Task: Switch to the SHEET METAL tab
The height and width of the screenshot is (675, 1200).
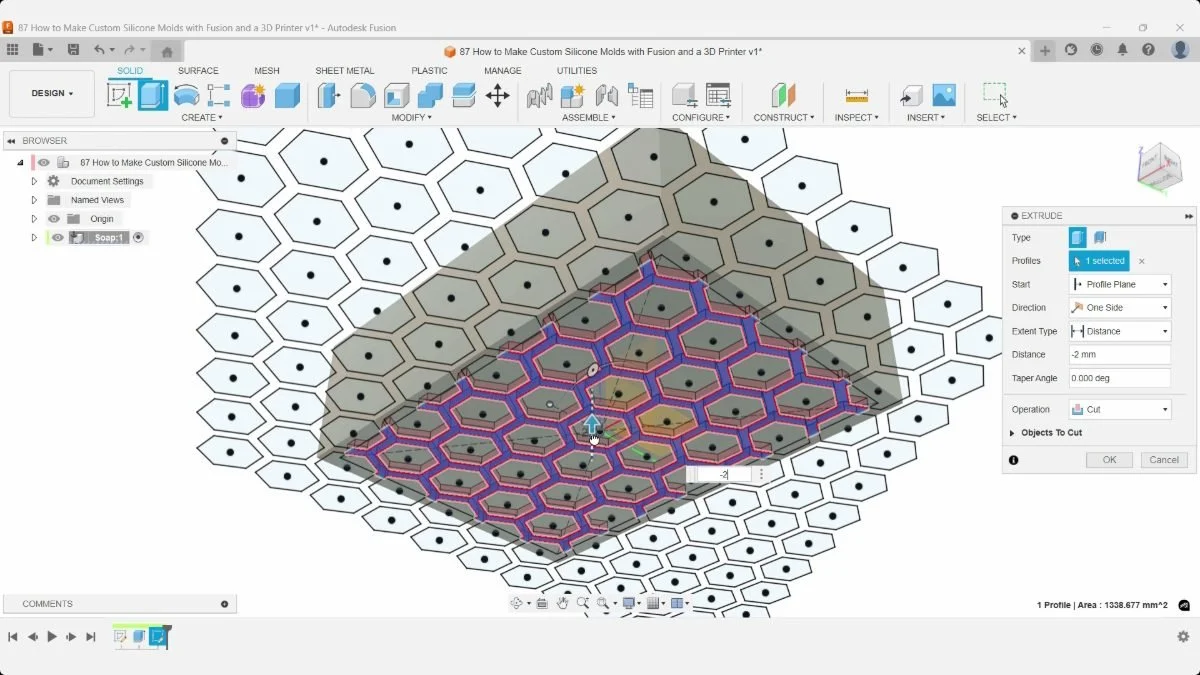Action: pos(345,71)
